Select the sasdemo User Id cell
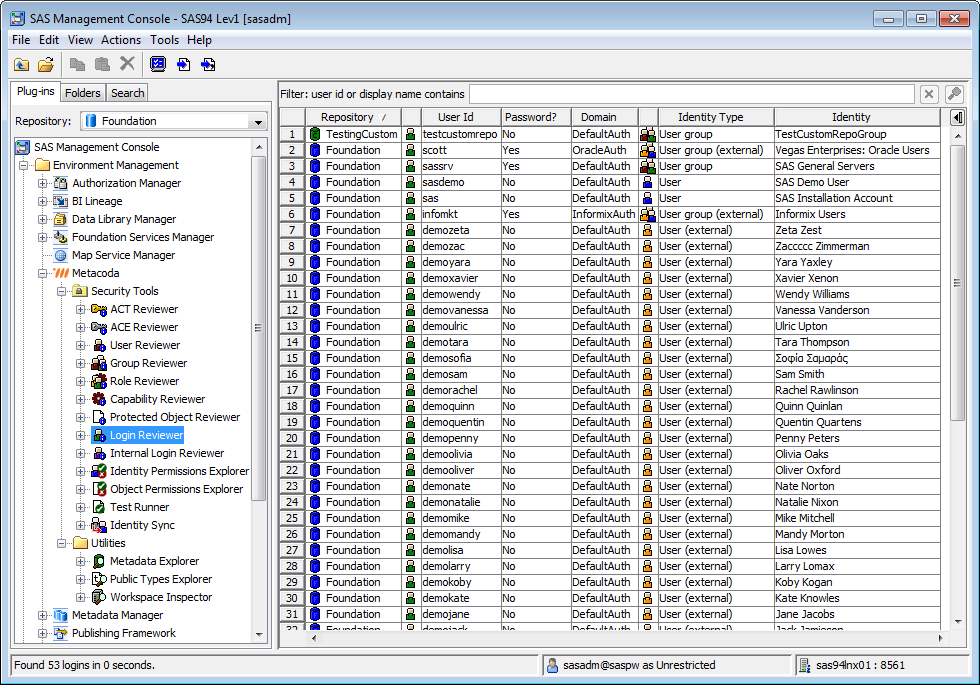 click(x=461, y=182)
